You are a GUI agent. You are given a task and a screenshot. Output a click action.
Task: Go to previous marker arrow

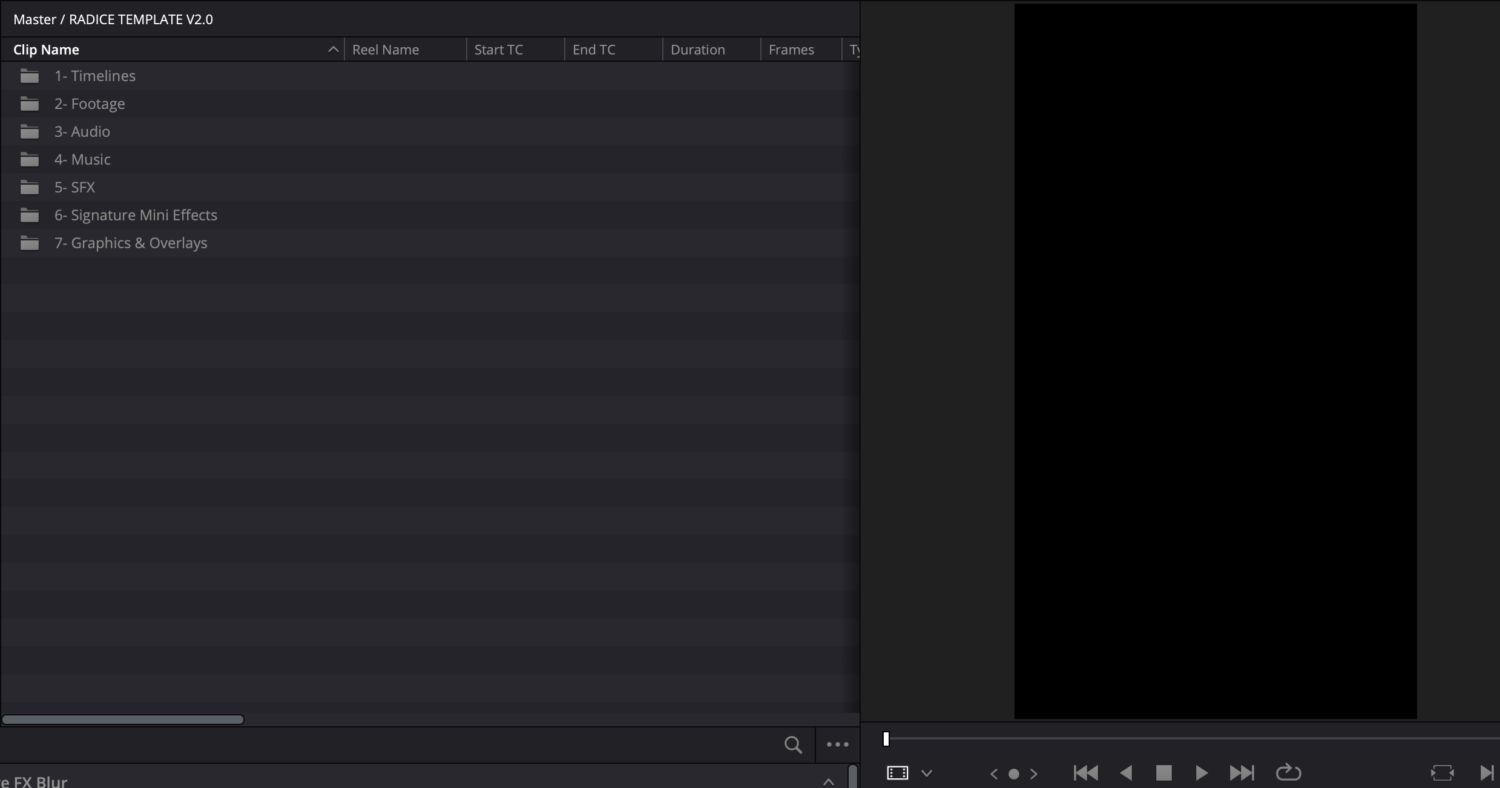point(994,773)
